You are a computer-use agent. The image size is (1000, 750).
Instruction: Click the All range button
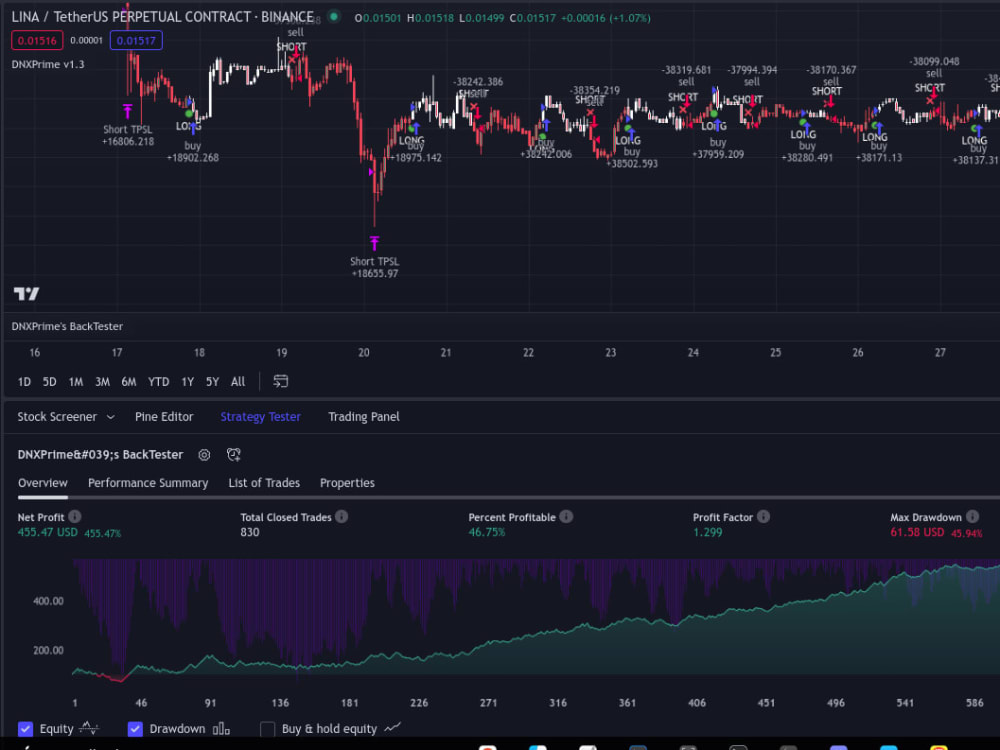(x=237, y=381)
